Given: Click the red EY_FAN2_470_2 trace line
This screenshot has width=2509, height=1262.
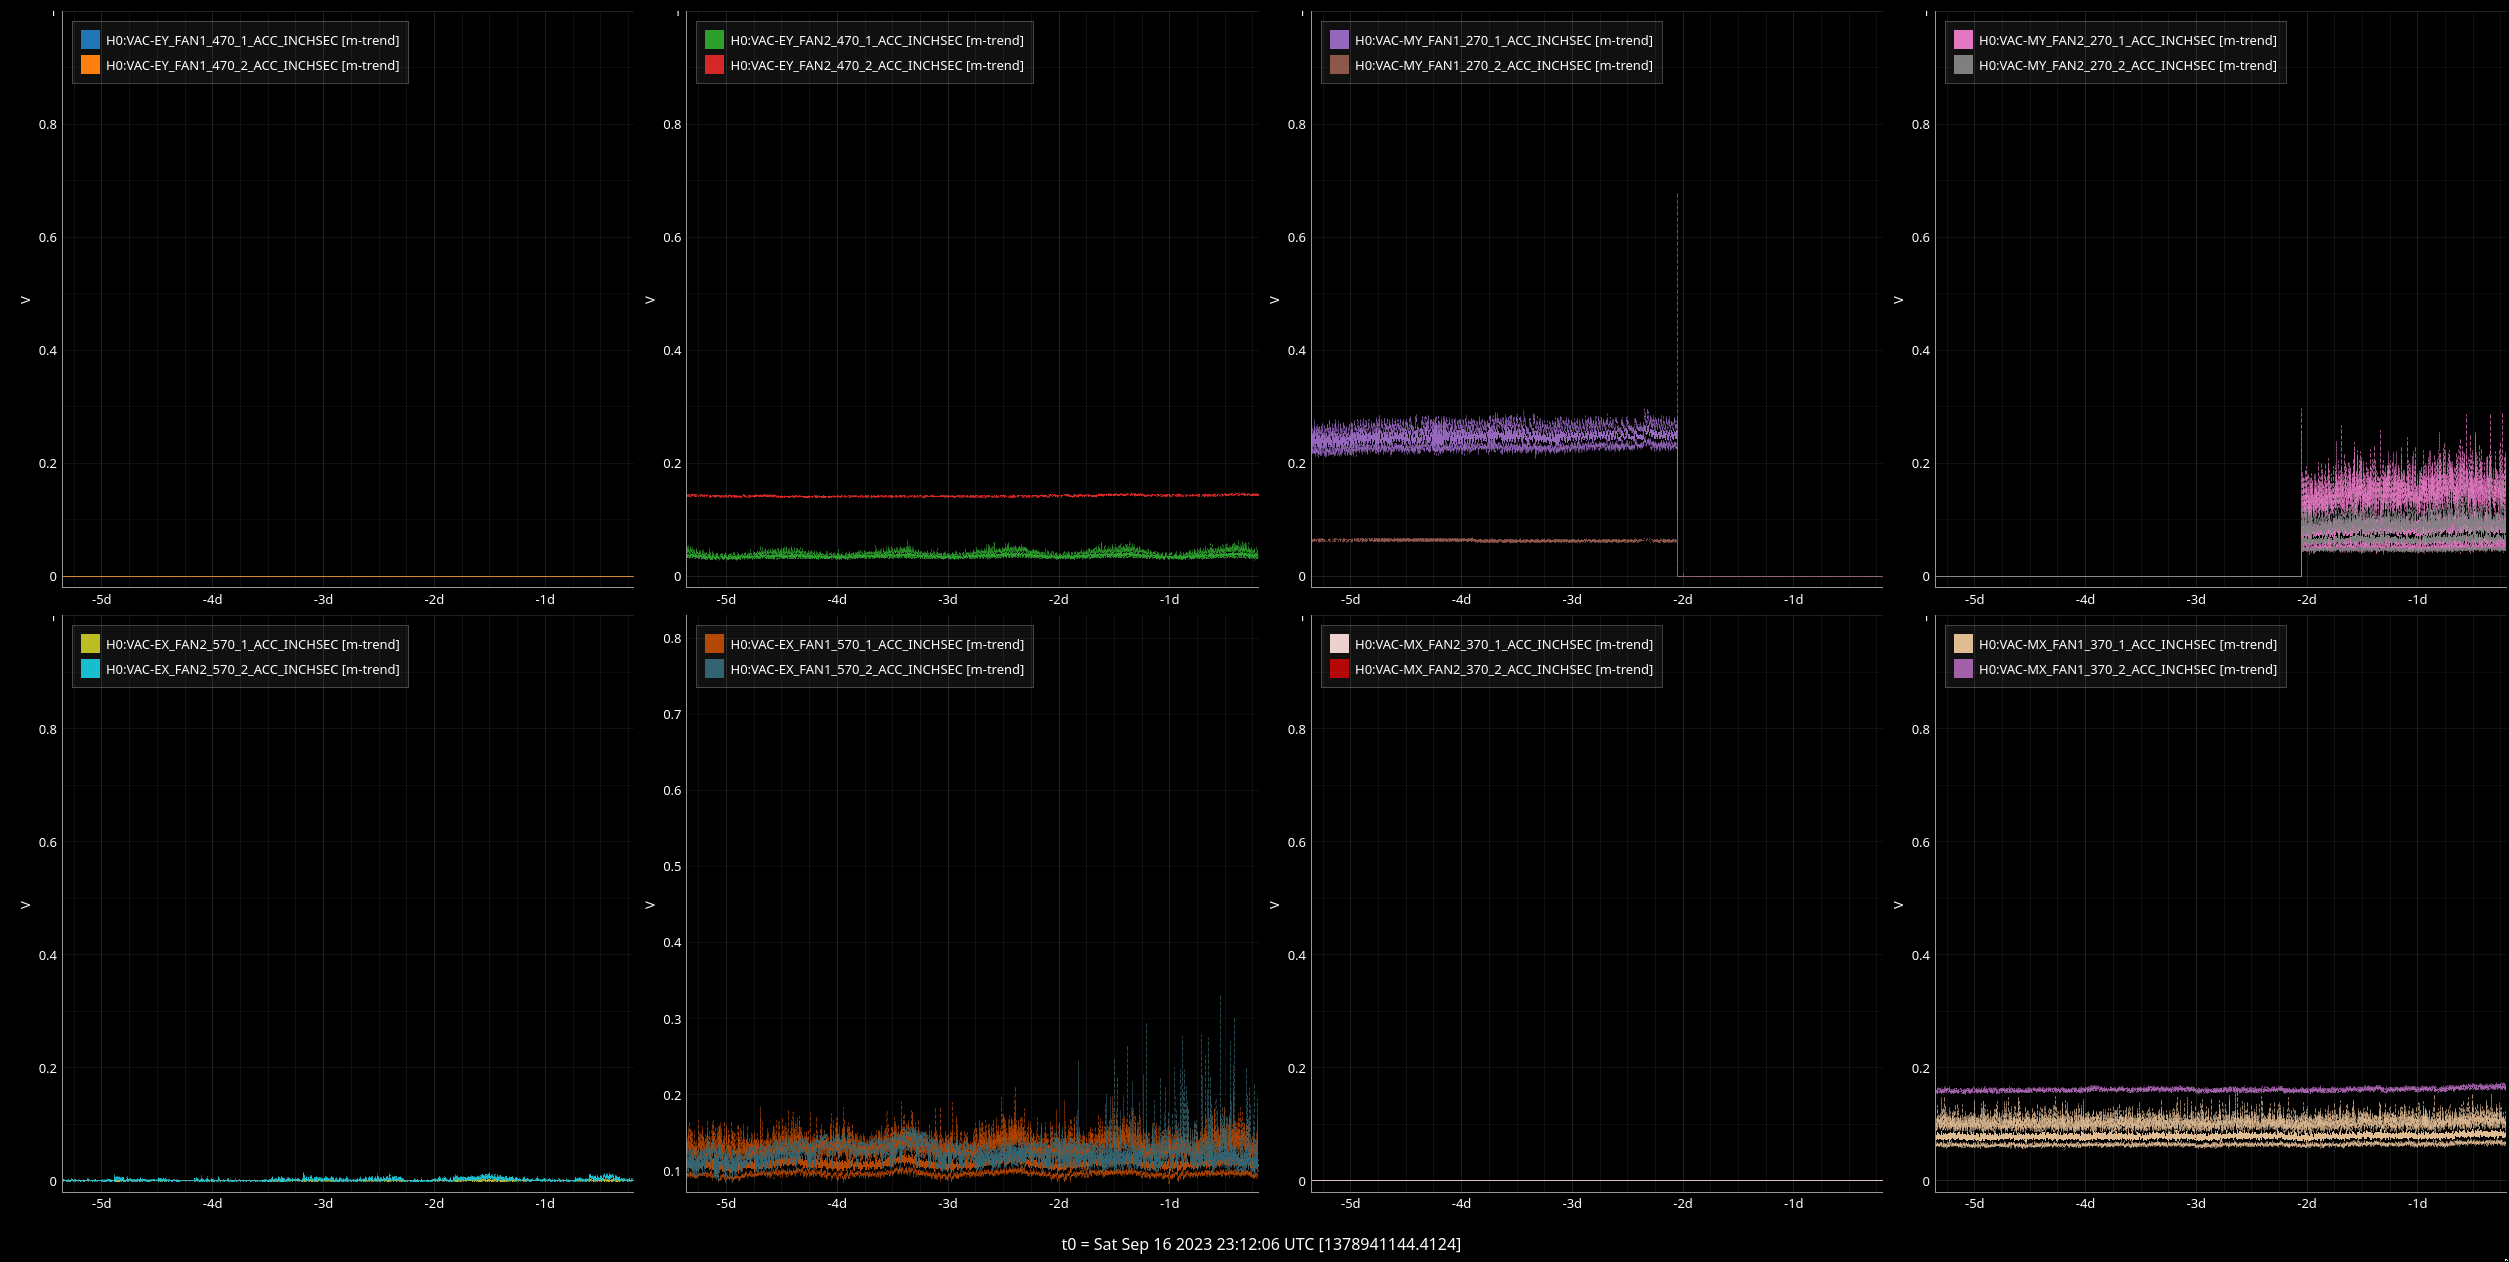Looking at the screenshot, I should click(x=972, y=496).
